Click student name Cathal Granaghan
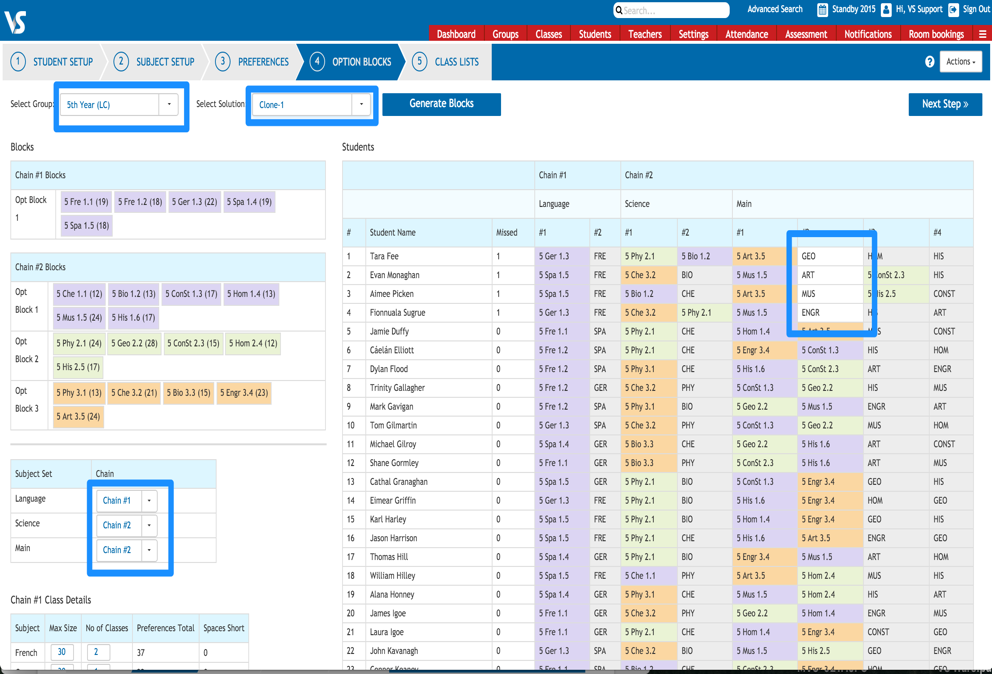The width and height of the screenshot is (992, 674). pyautogui.click(x=399, y=482)
